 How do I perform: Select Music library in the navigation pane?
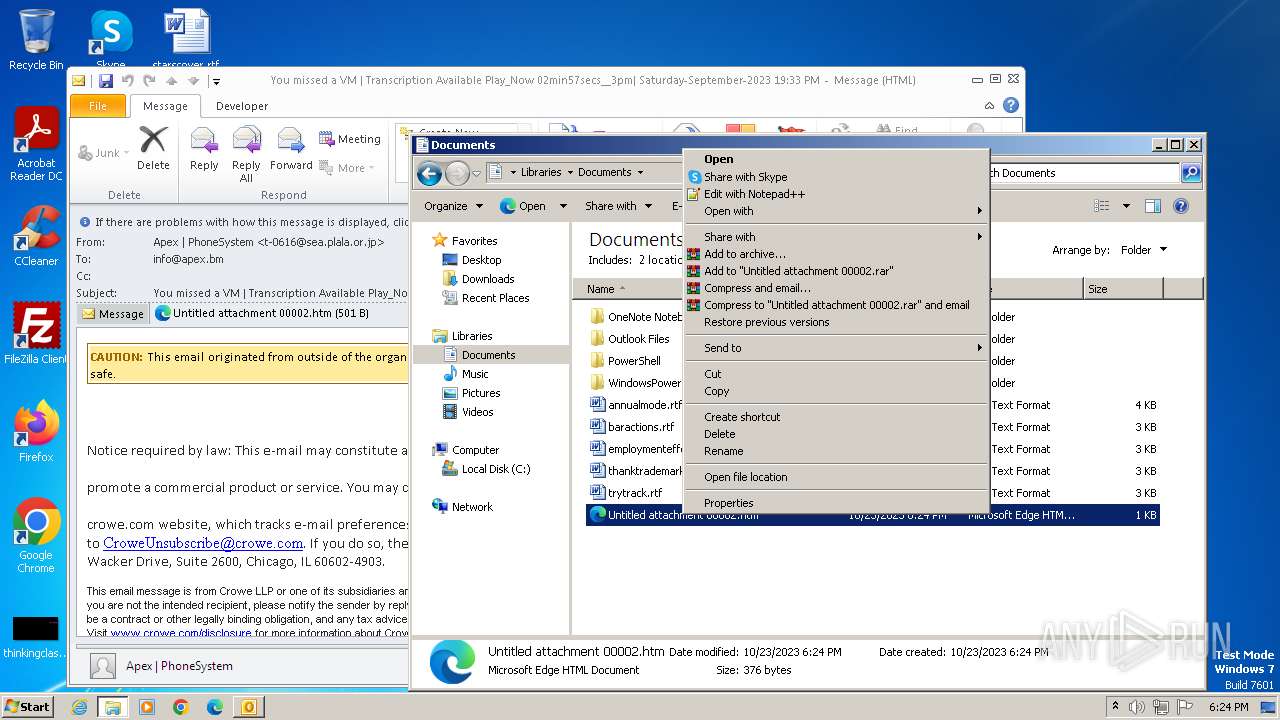tap(475, 374)
